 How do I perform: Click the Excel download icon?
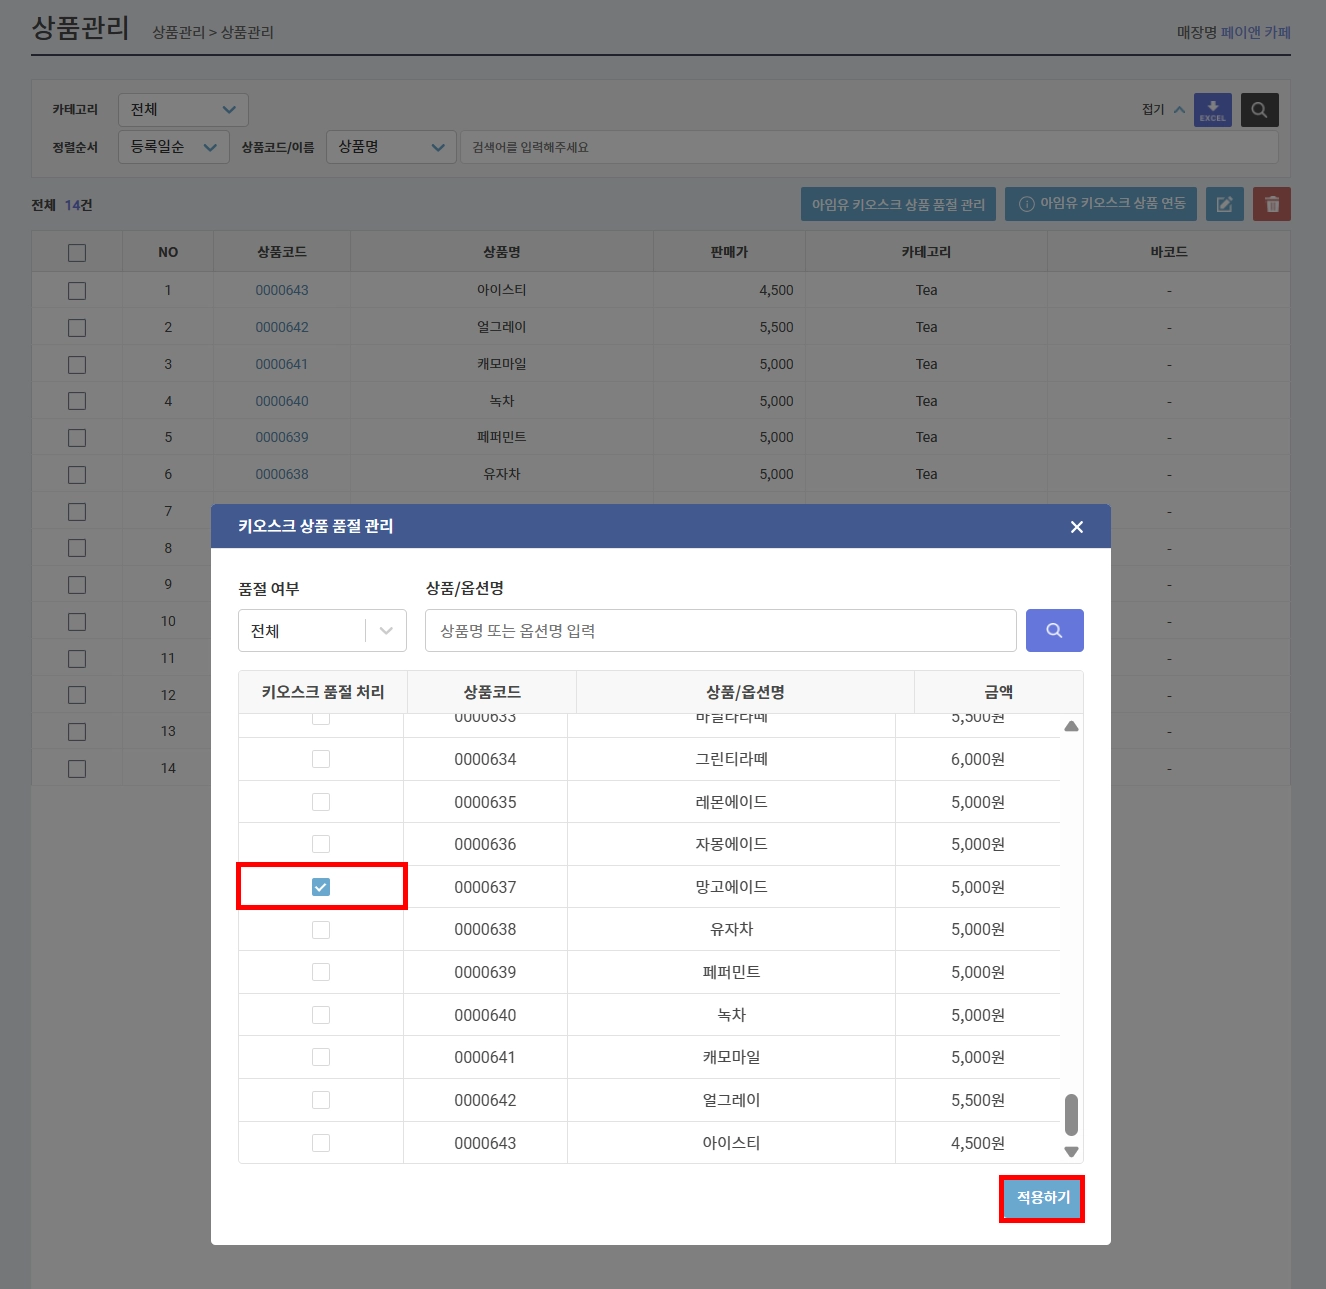point(1212,110)
